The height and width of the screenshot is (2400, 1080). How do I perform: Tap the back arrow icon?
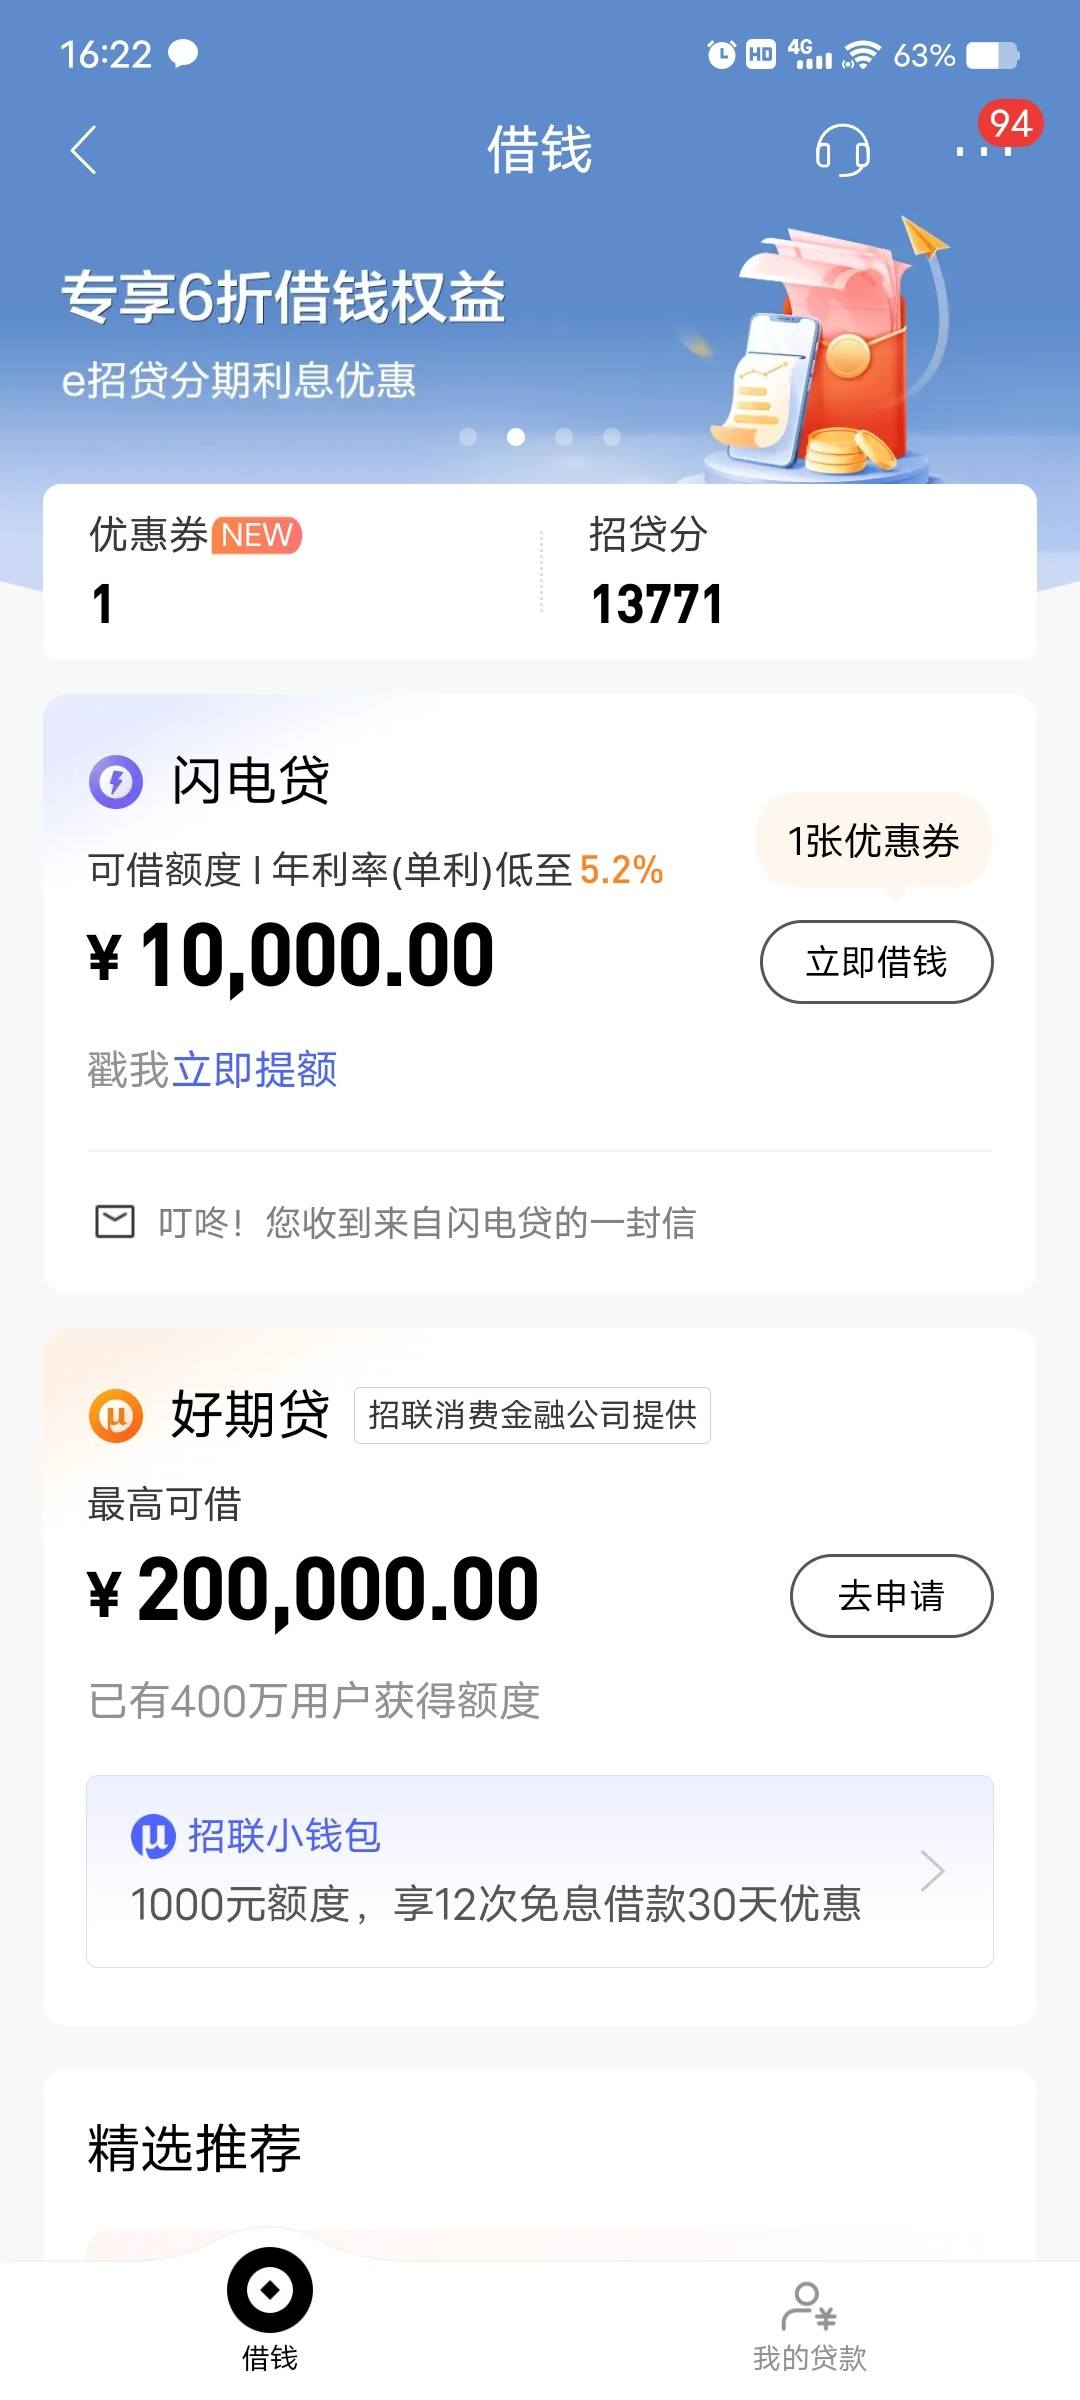coord(84,150)
